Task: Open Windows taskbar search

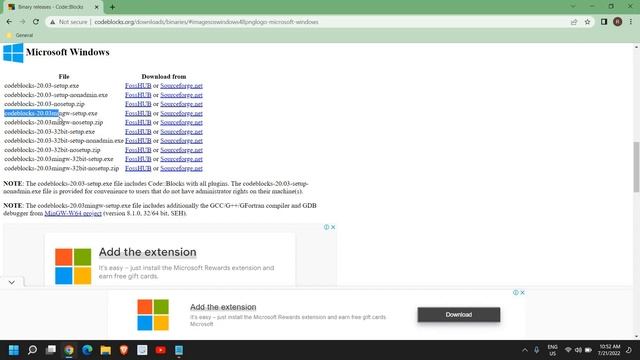Action: click(32, 350)
